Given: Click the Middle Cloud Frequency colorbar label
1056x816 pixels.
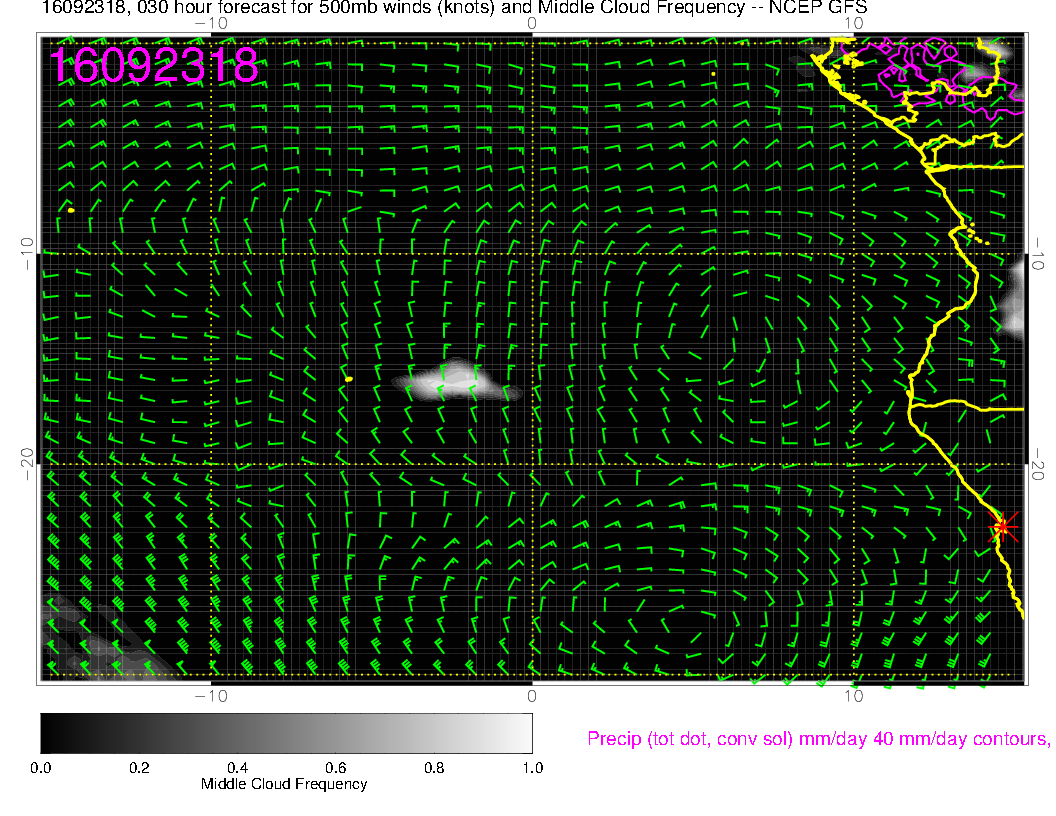Looking at the screenshot, I should 284,784.
